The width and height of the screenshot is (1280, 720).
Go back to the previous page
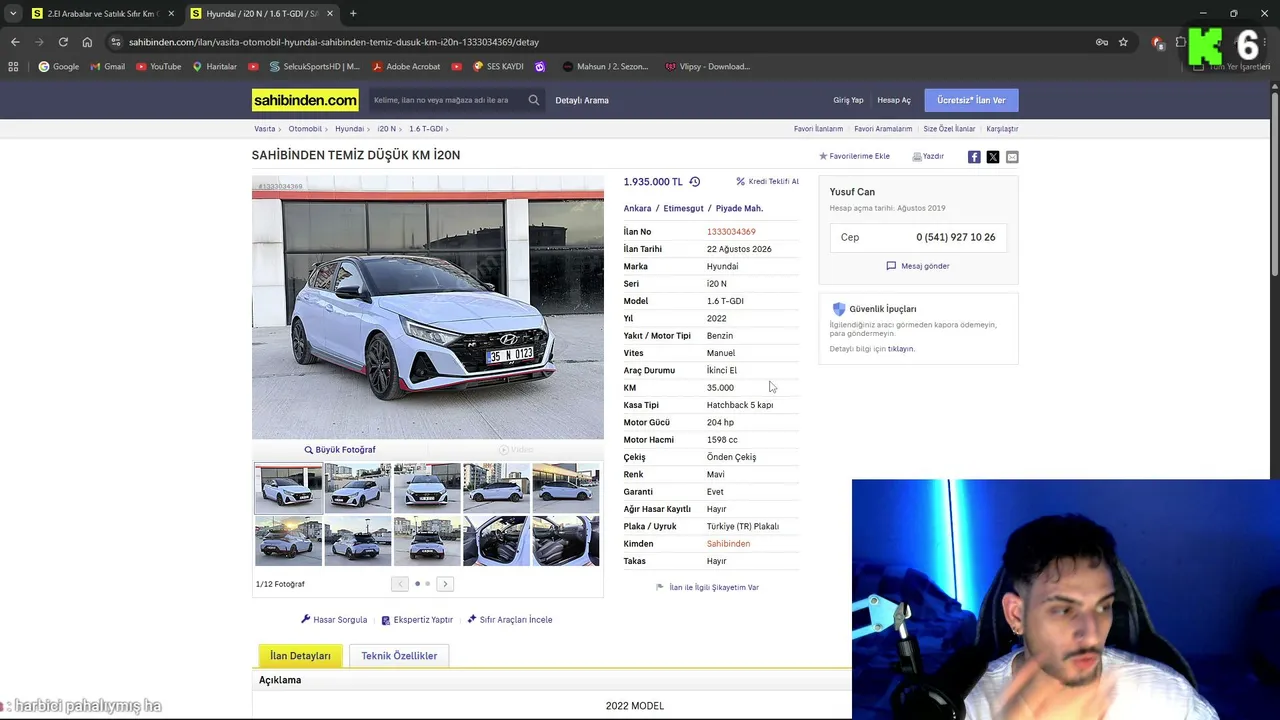tap(15, 42)
